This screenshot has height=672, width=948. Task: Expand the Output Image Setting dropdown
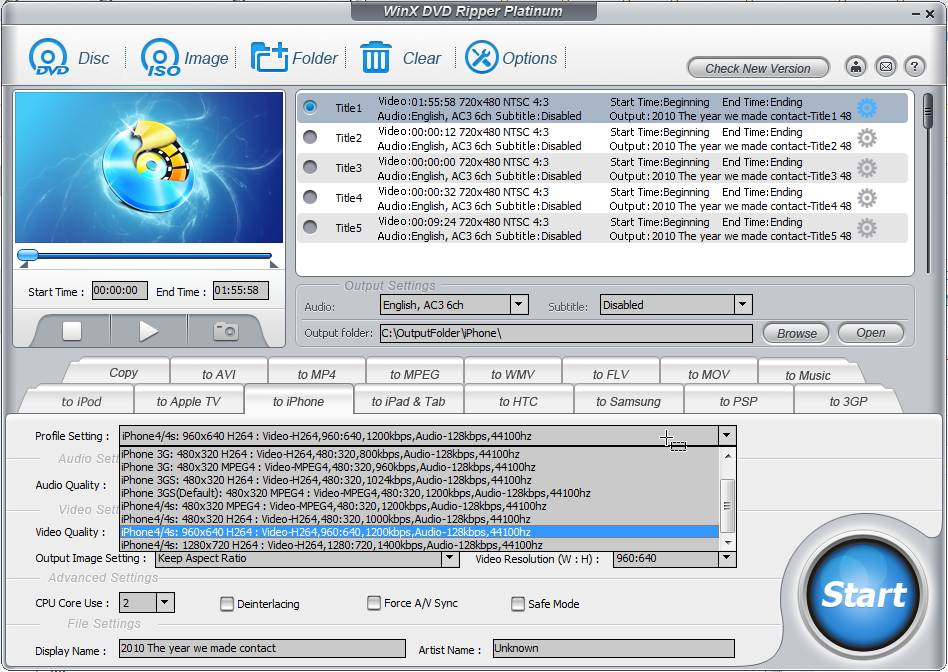449,558
